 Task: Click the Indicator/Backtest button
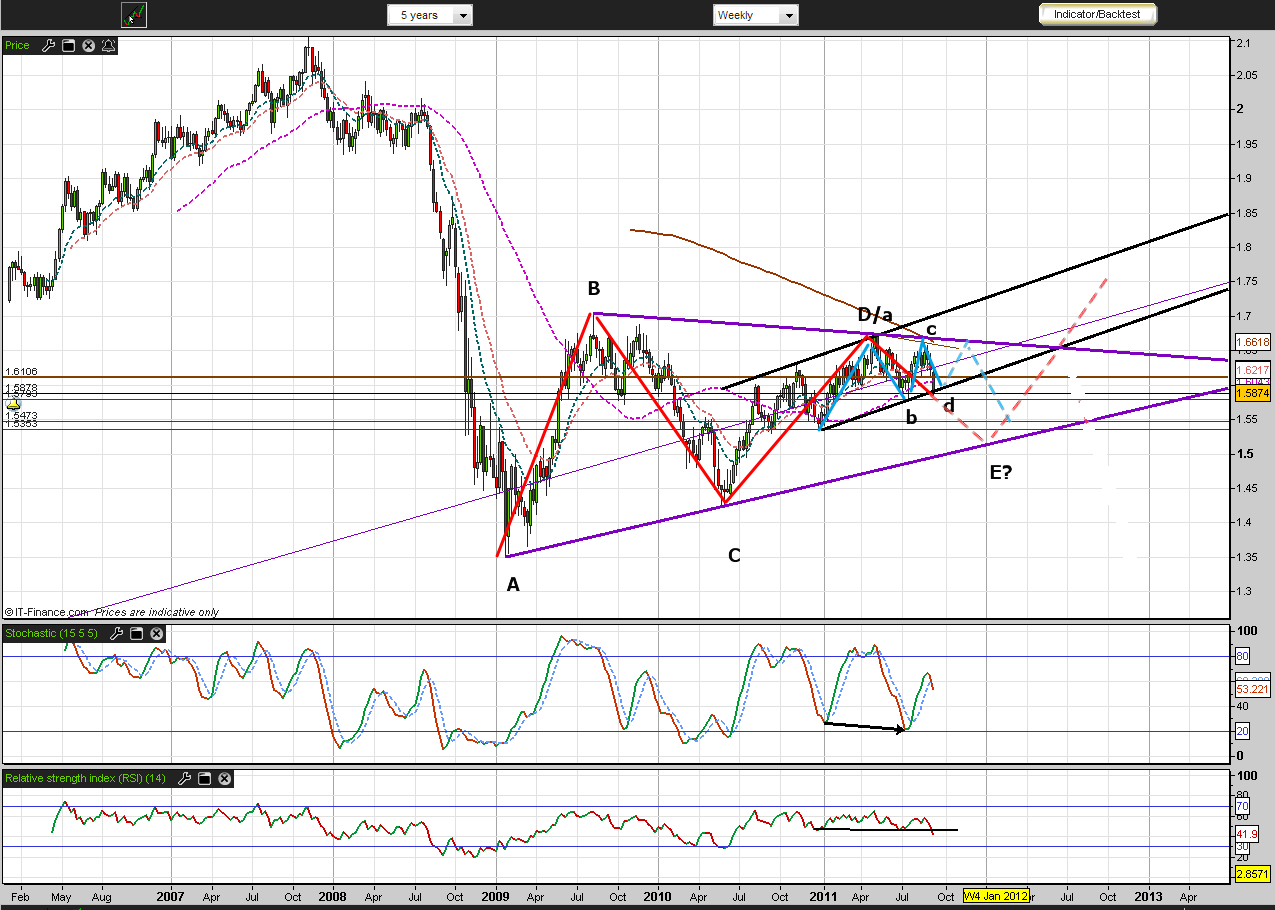[x=1097, y=14]
